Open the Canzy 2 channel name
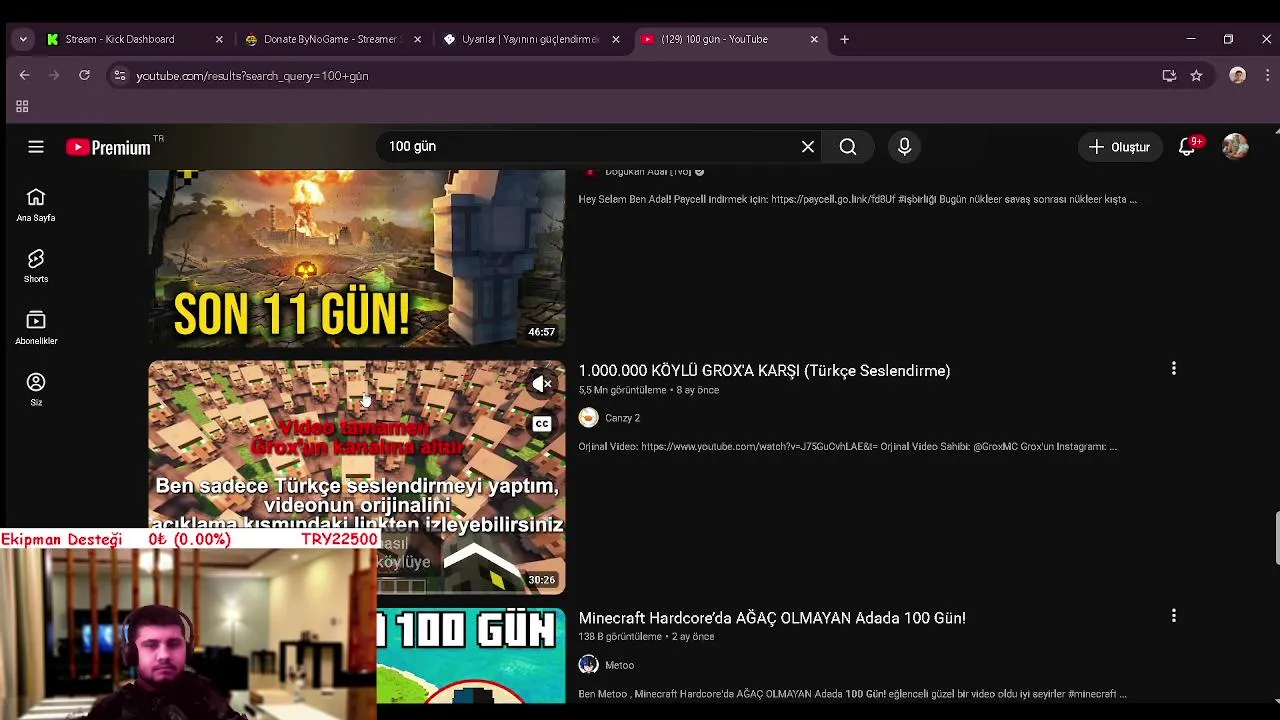The width and height of the screenshot is (1280, 720). (x=622, y=418)
